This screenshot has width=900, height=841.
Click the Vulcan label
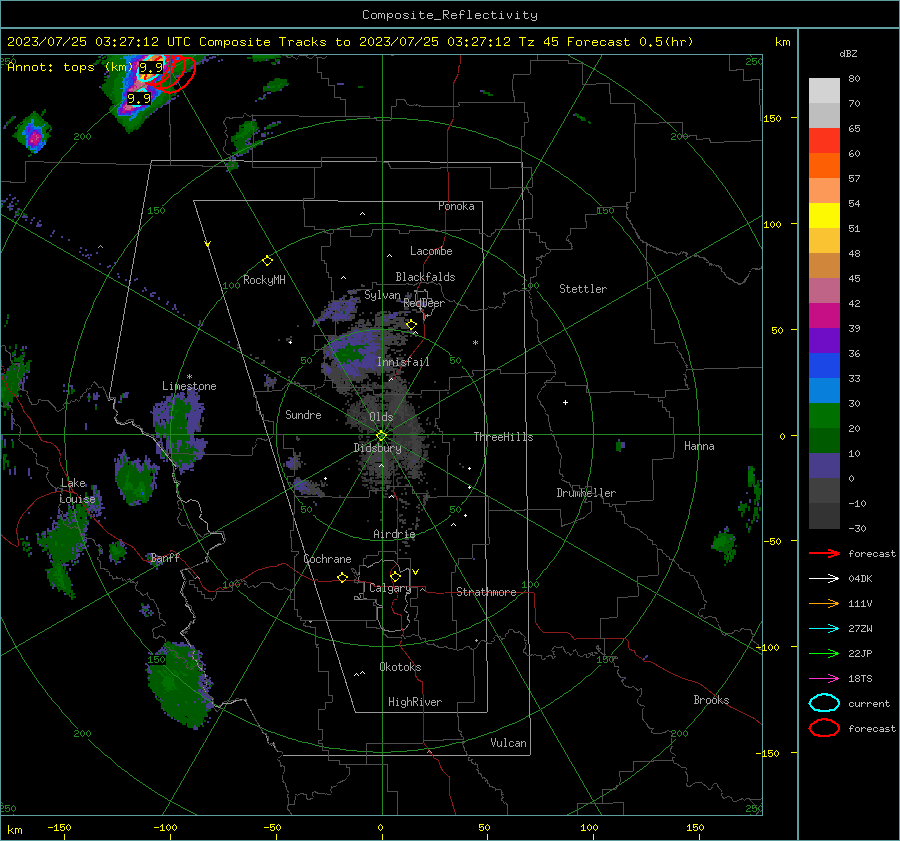click(x=509, y=743)
